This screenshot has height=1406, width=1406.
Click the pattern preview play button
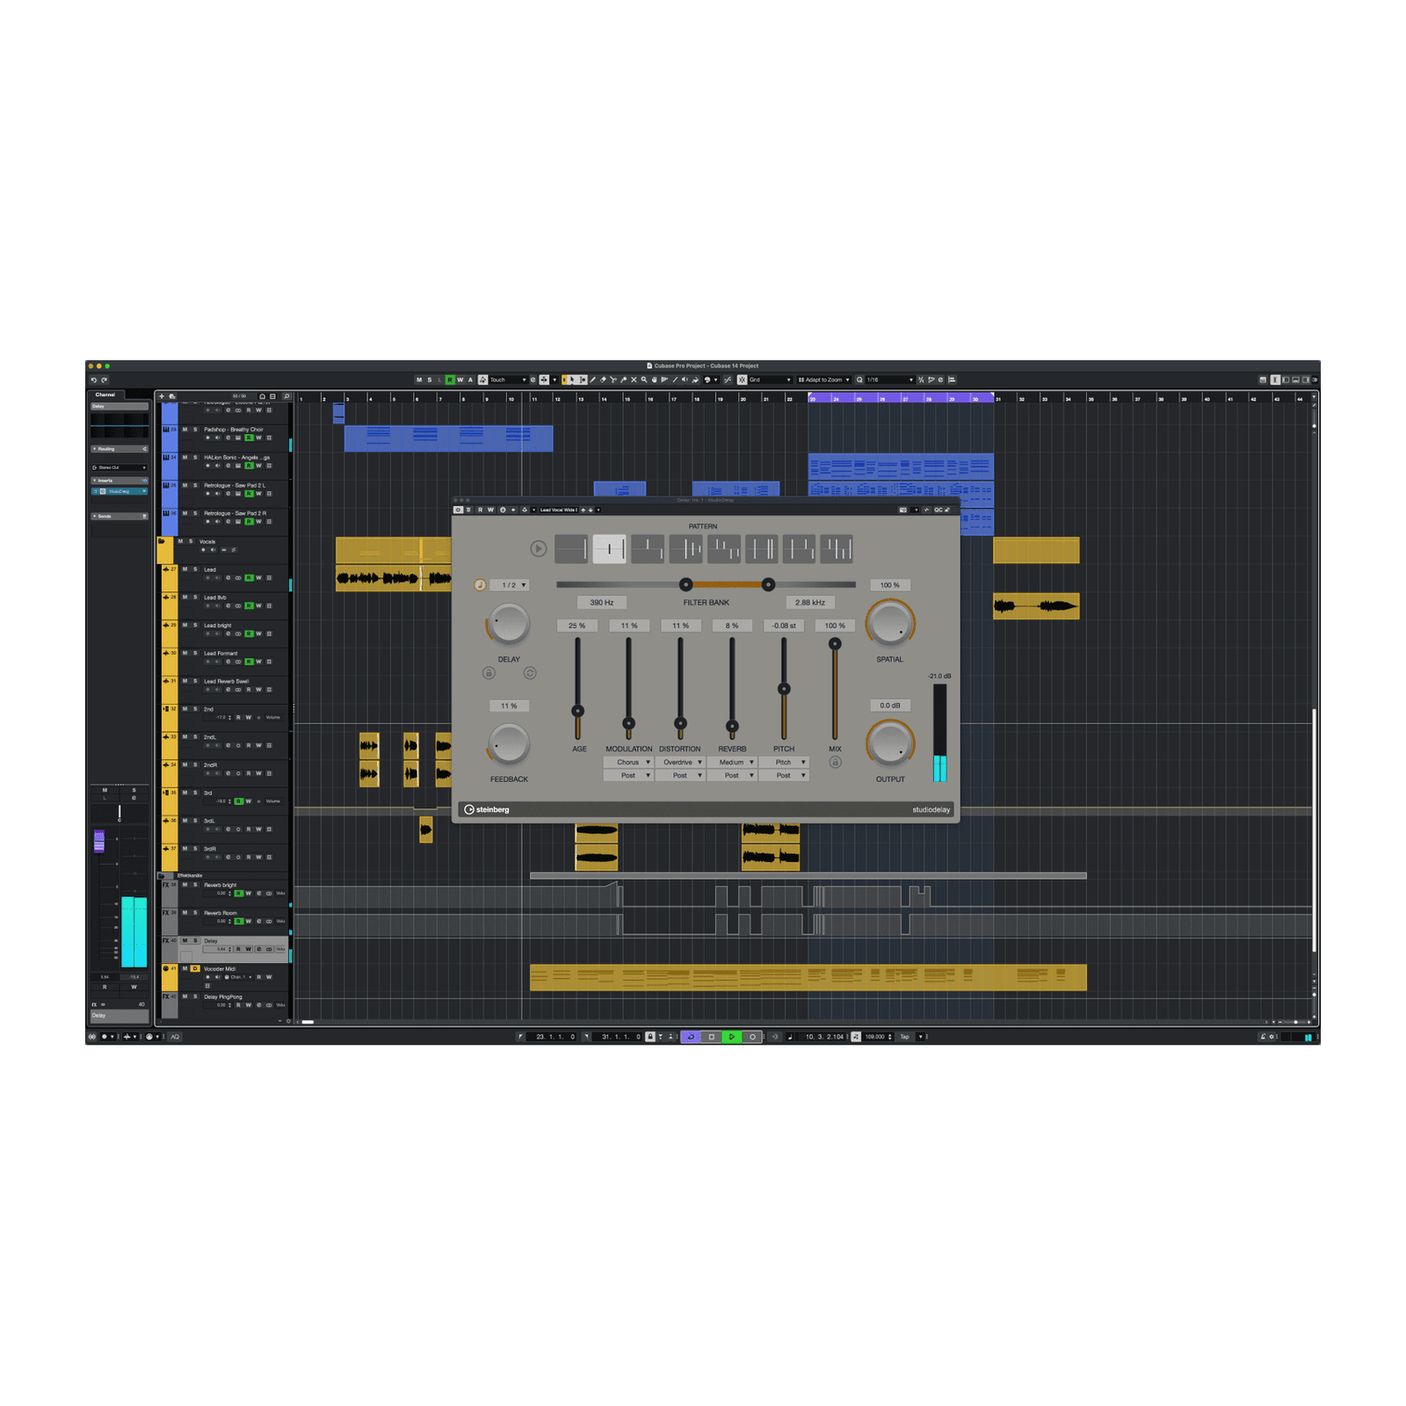click(538, 548)
